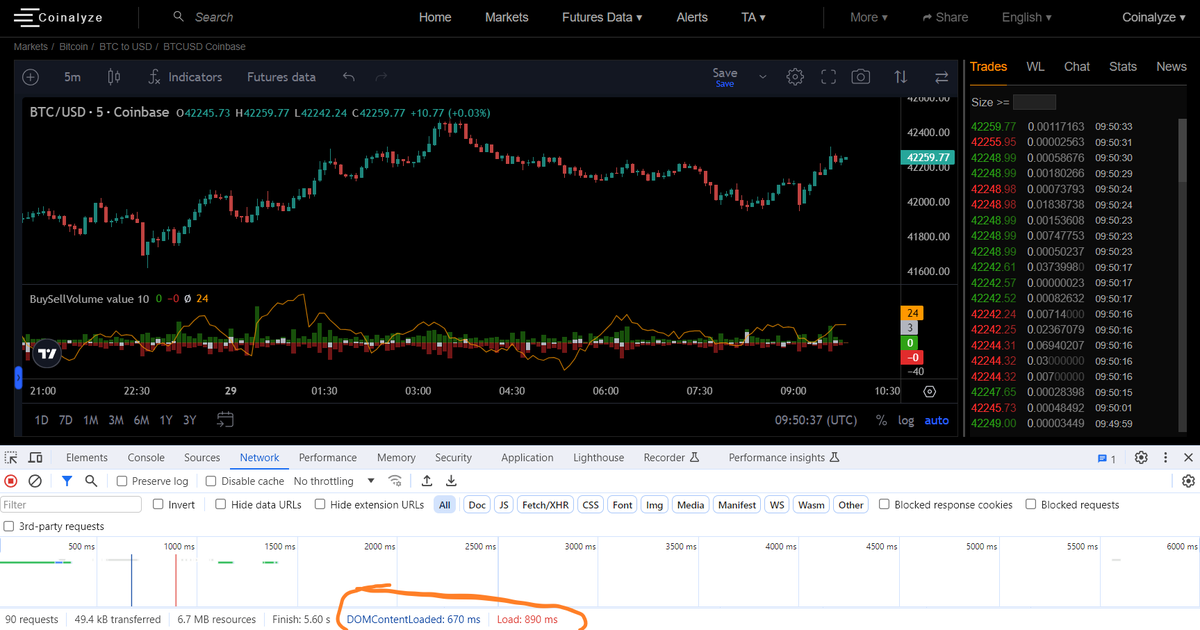Switch to the Console tab in DevTools
The image size is (1200, 630).
146,458
